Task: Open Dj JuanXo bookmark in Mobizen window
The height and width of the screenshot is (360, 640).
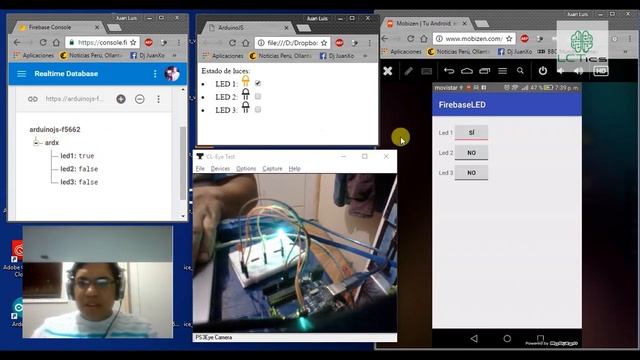Action: (x=514, y=52)
